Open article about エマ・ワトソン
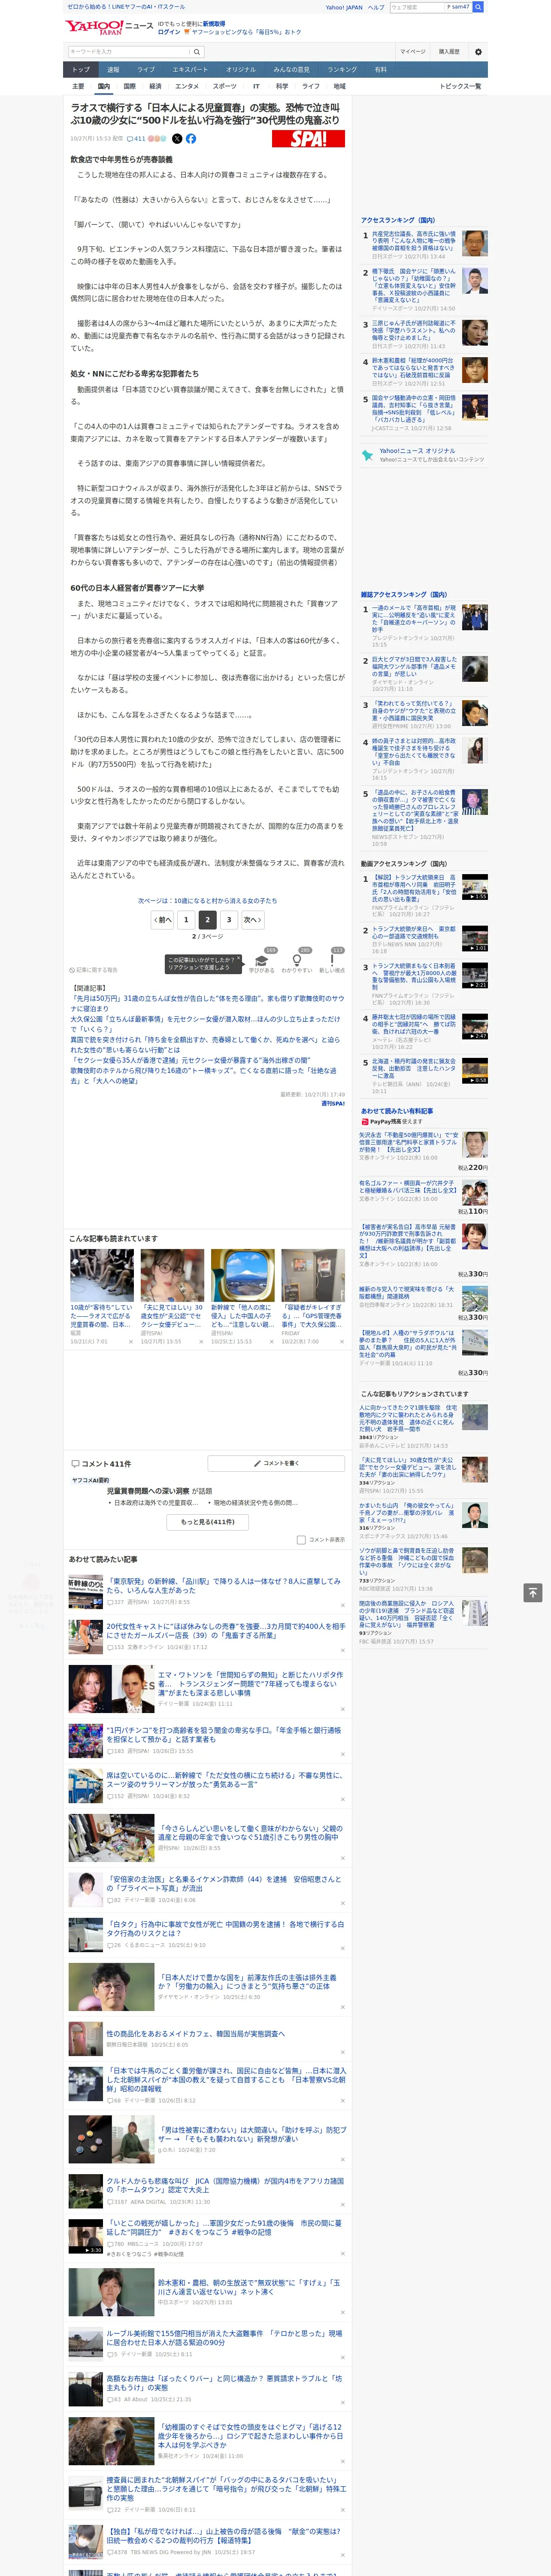 tap(250, 1683)
